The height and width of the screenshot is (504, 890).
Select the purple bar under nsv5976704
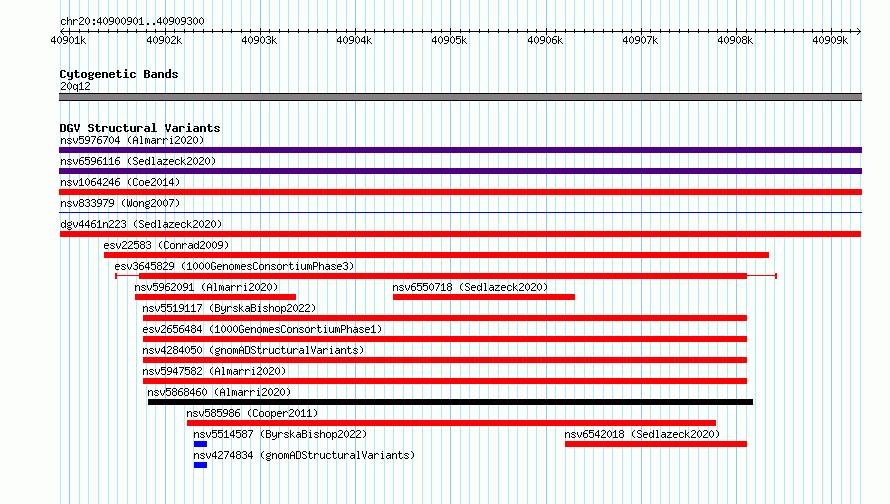coord(460,150)
